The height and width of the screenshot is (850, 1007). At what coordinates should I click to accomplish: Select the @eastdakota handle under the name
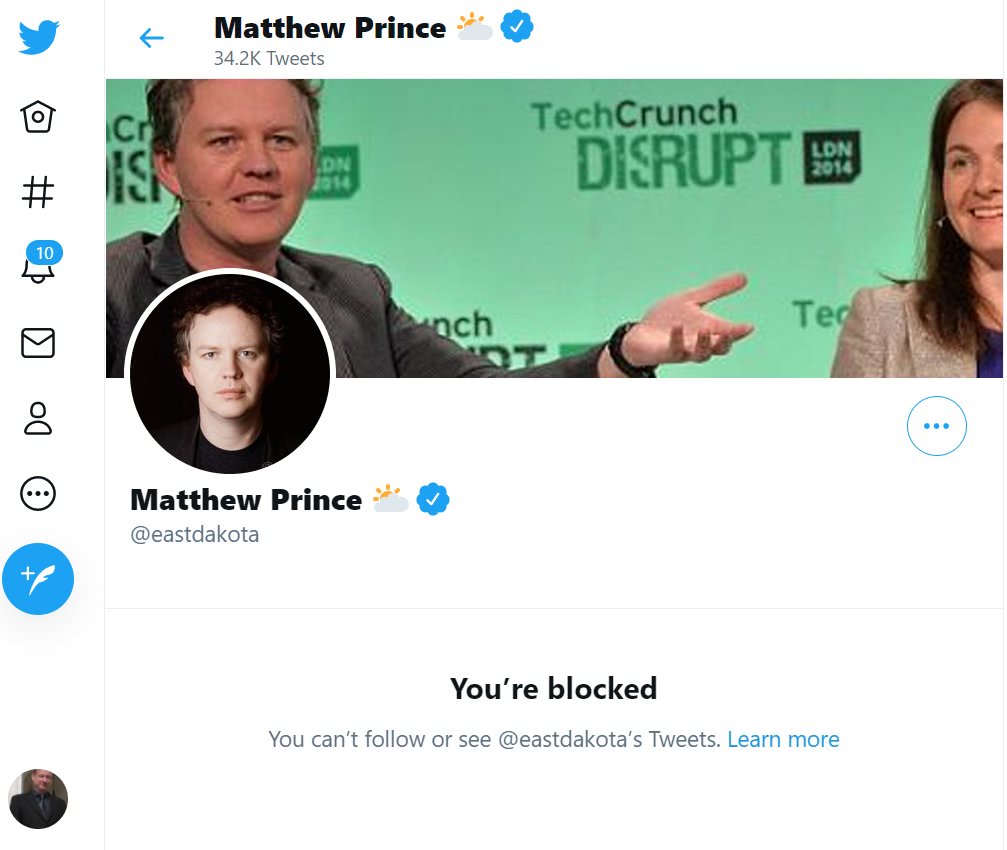click(x=195, y=534)
